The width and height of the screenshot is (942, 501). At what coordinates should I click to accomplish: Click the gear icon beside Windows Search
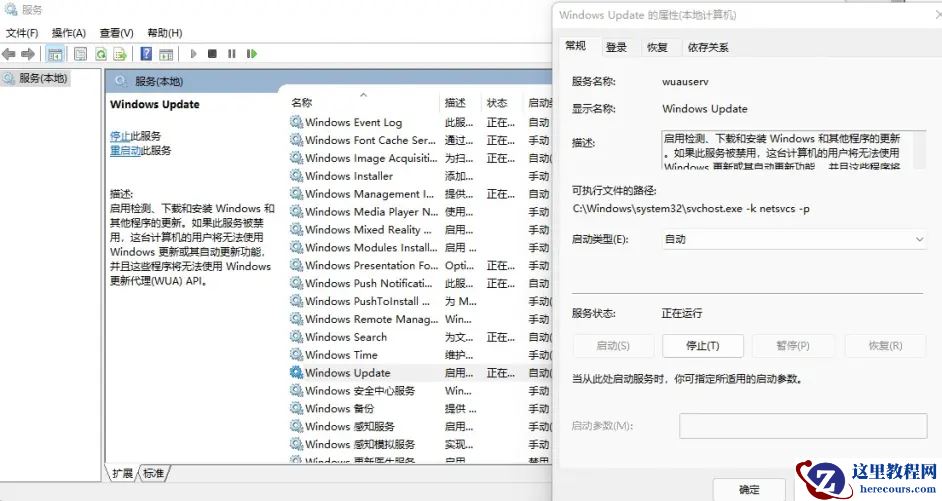click(296, 337)
